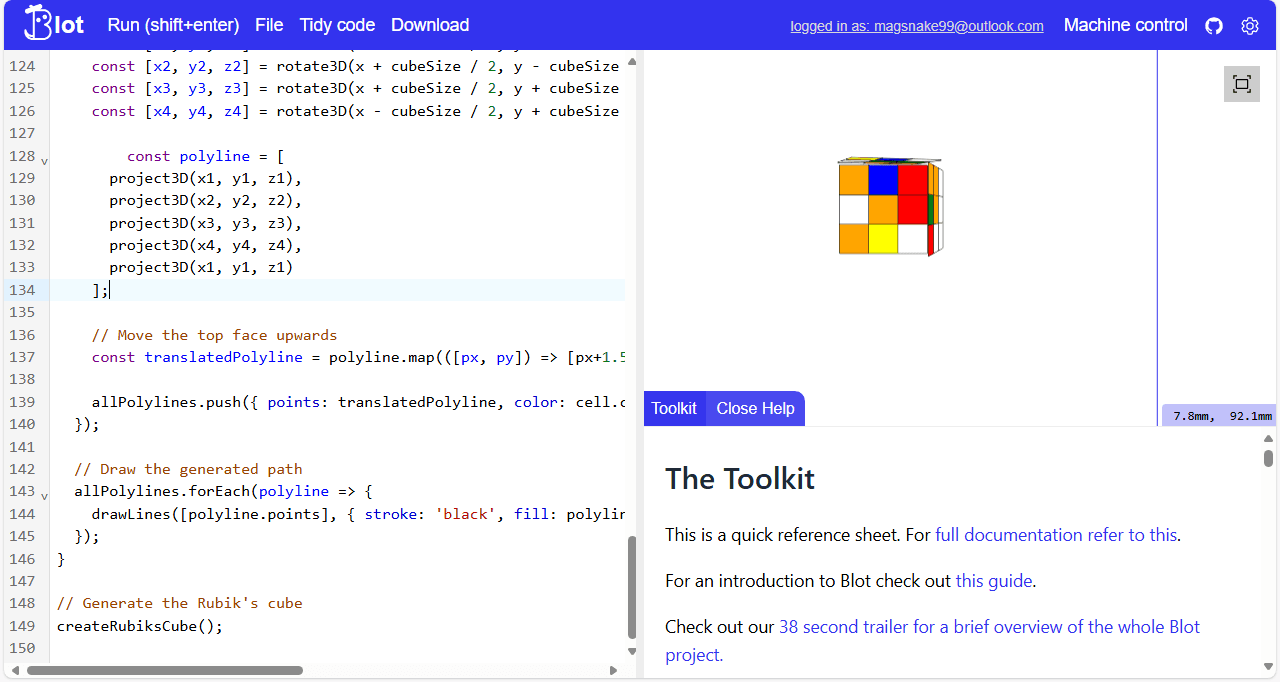The width and height of the screenshot is (1280, 682).
Task: Open the Download menu
Action: tap(430, 25)
